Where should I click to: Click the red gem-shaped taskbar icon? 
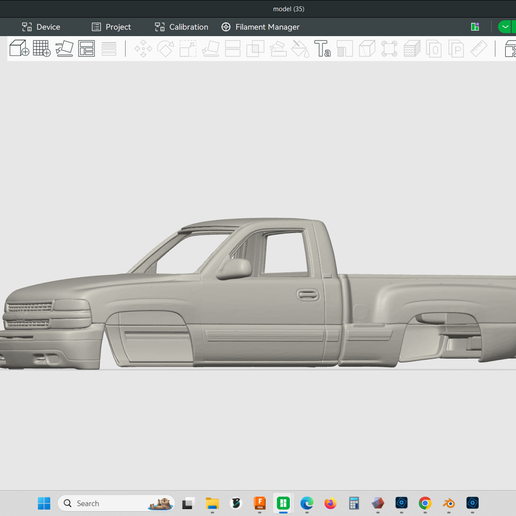click(378, 503)
